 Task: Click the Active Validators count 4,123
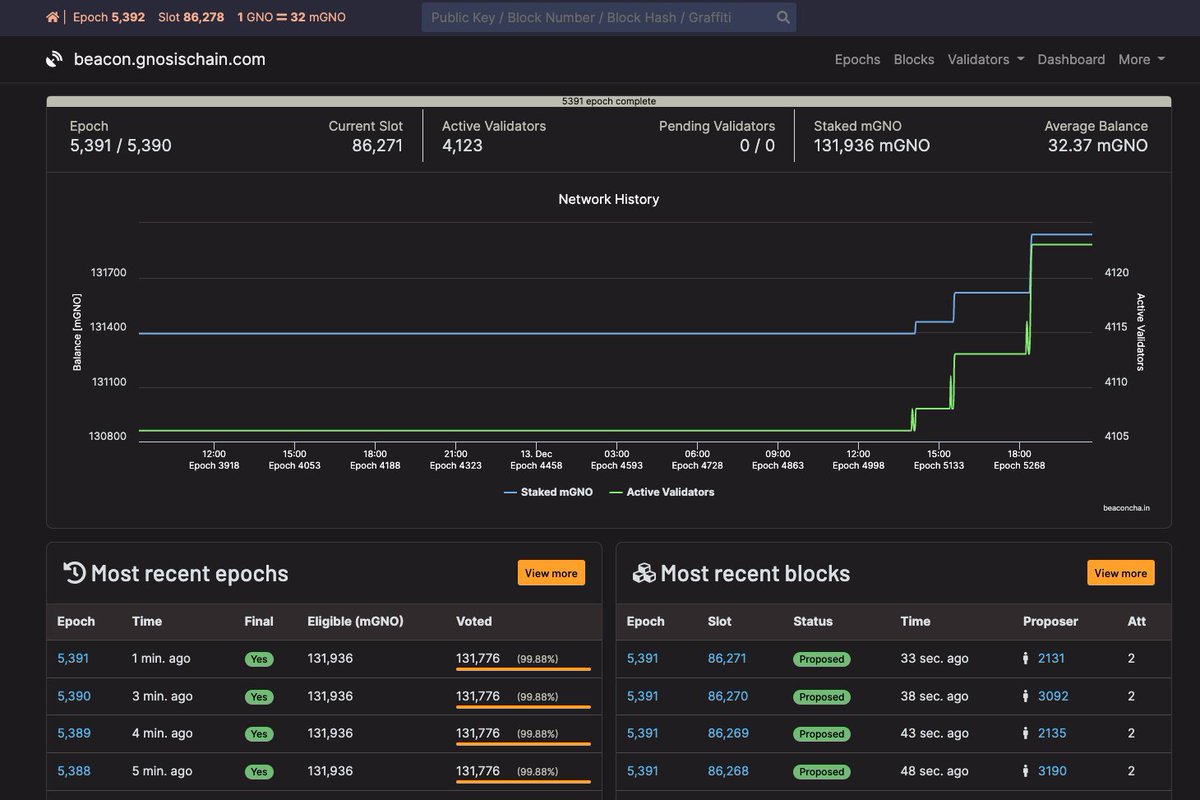pos(462,145)
